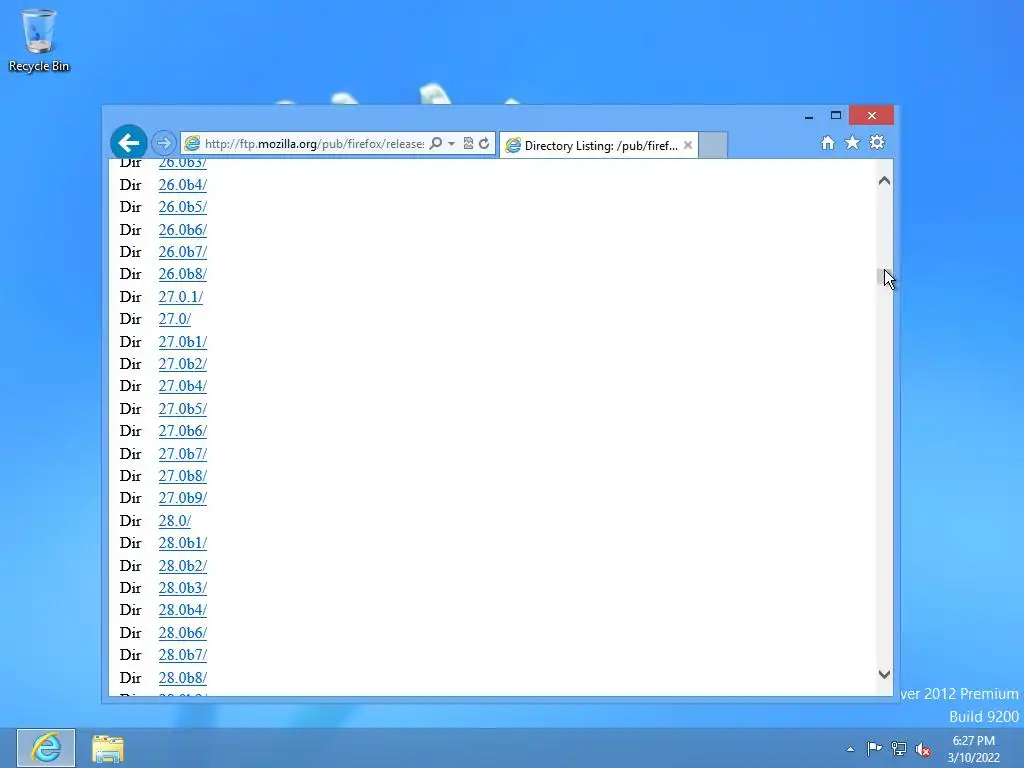Open the 27.0b2/ directory link
This screenshot has width=1024, height=768.
[x=182, y=364]
